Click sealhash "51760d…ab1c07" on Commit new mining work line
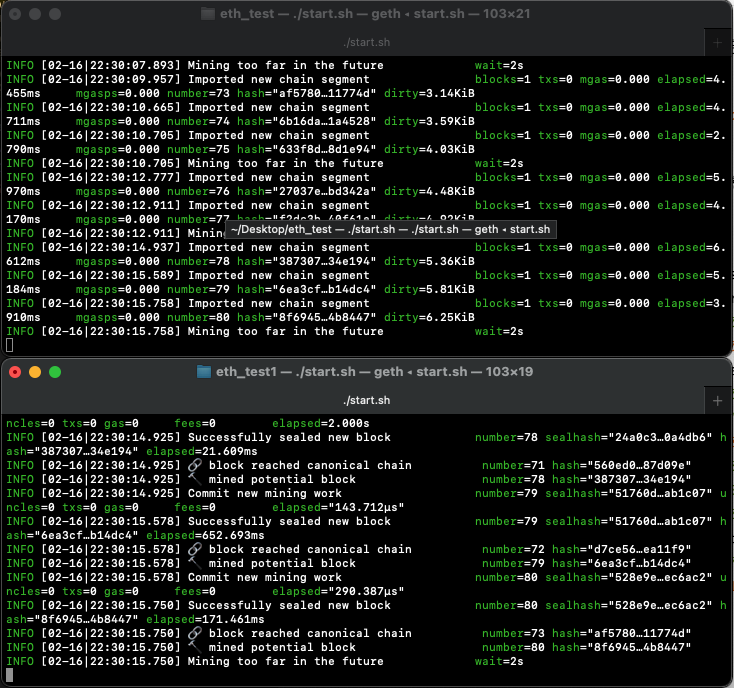The width and height of the screenshot is (734, 688). click(x=629, y=493)
